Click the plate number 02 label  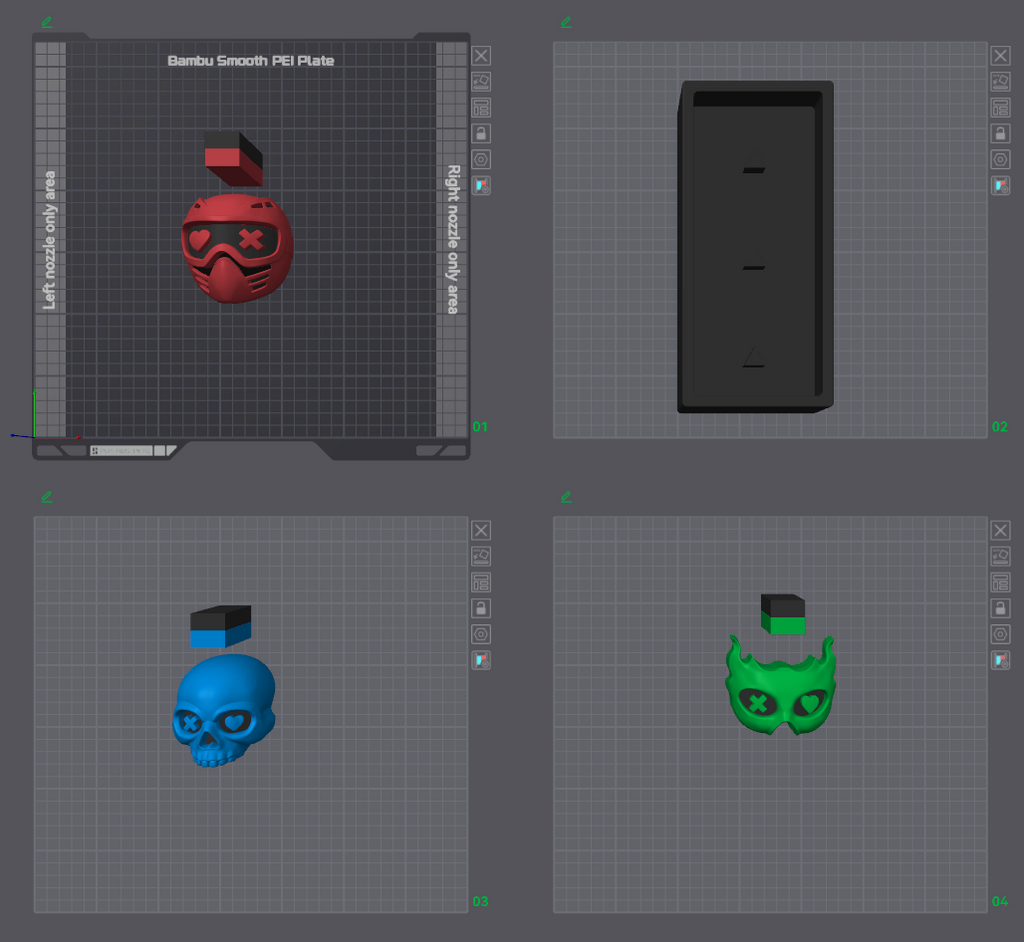tap(1000, 427)
